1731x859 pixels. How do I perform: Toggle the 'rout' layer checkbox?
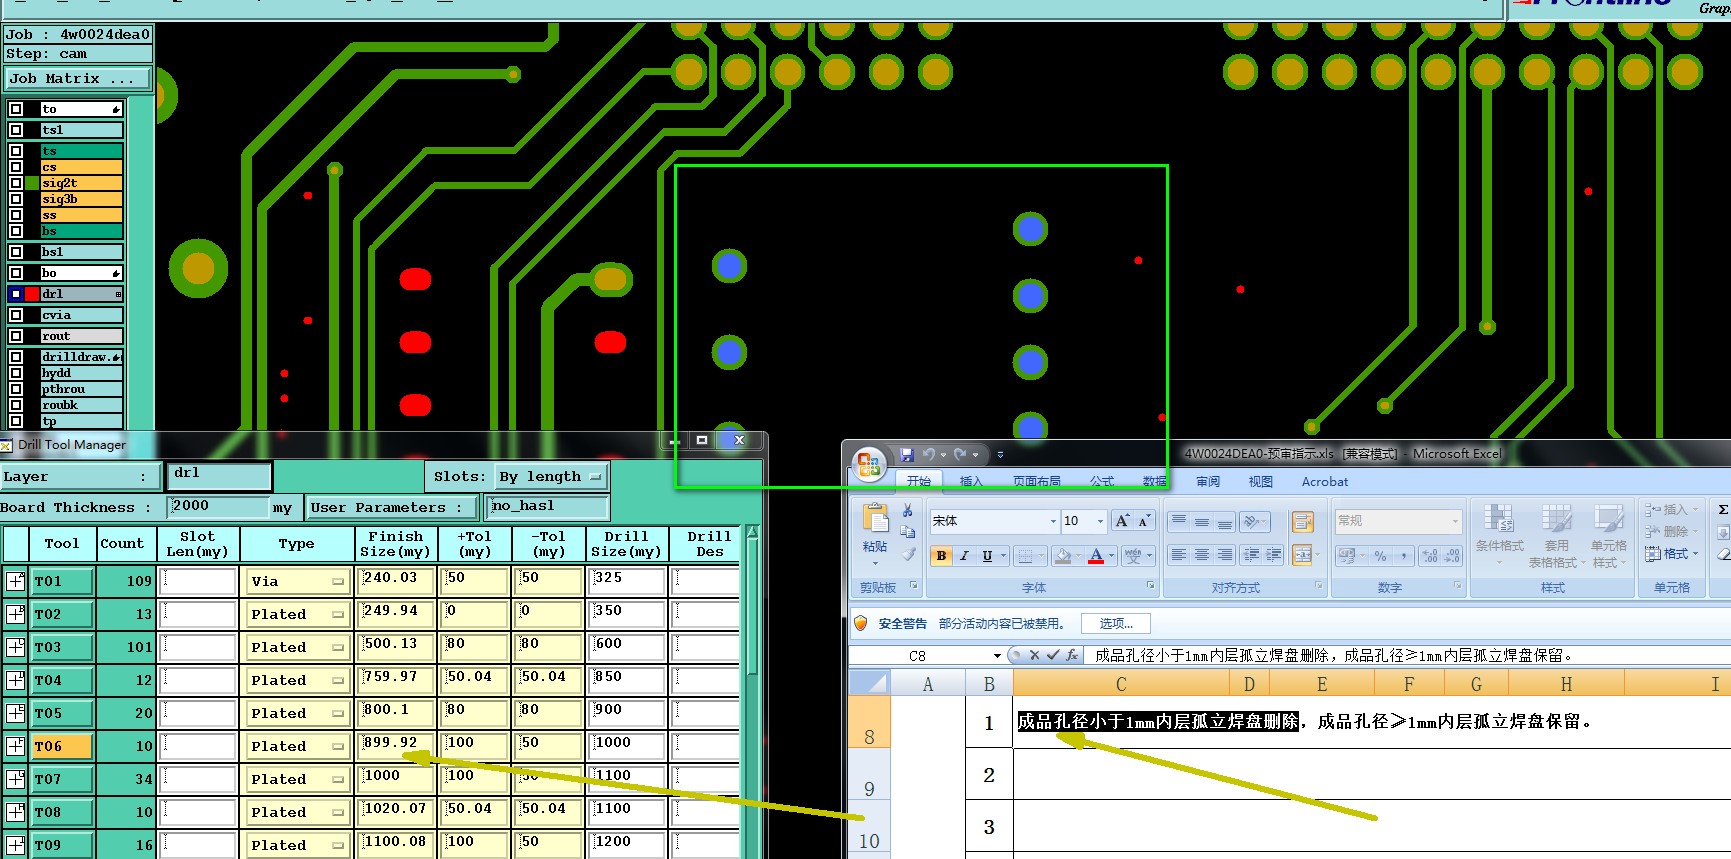[16, 336]
